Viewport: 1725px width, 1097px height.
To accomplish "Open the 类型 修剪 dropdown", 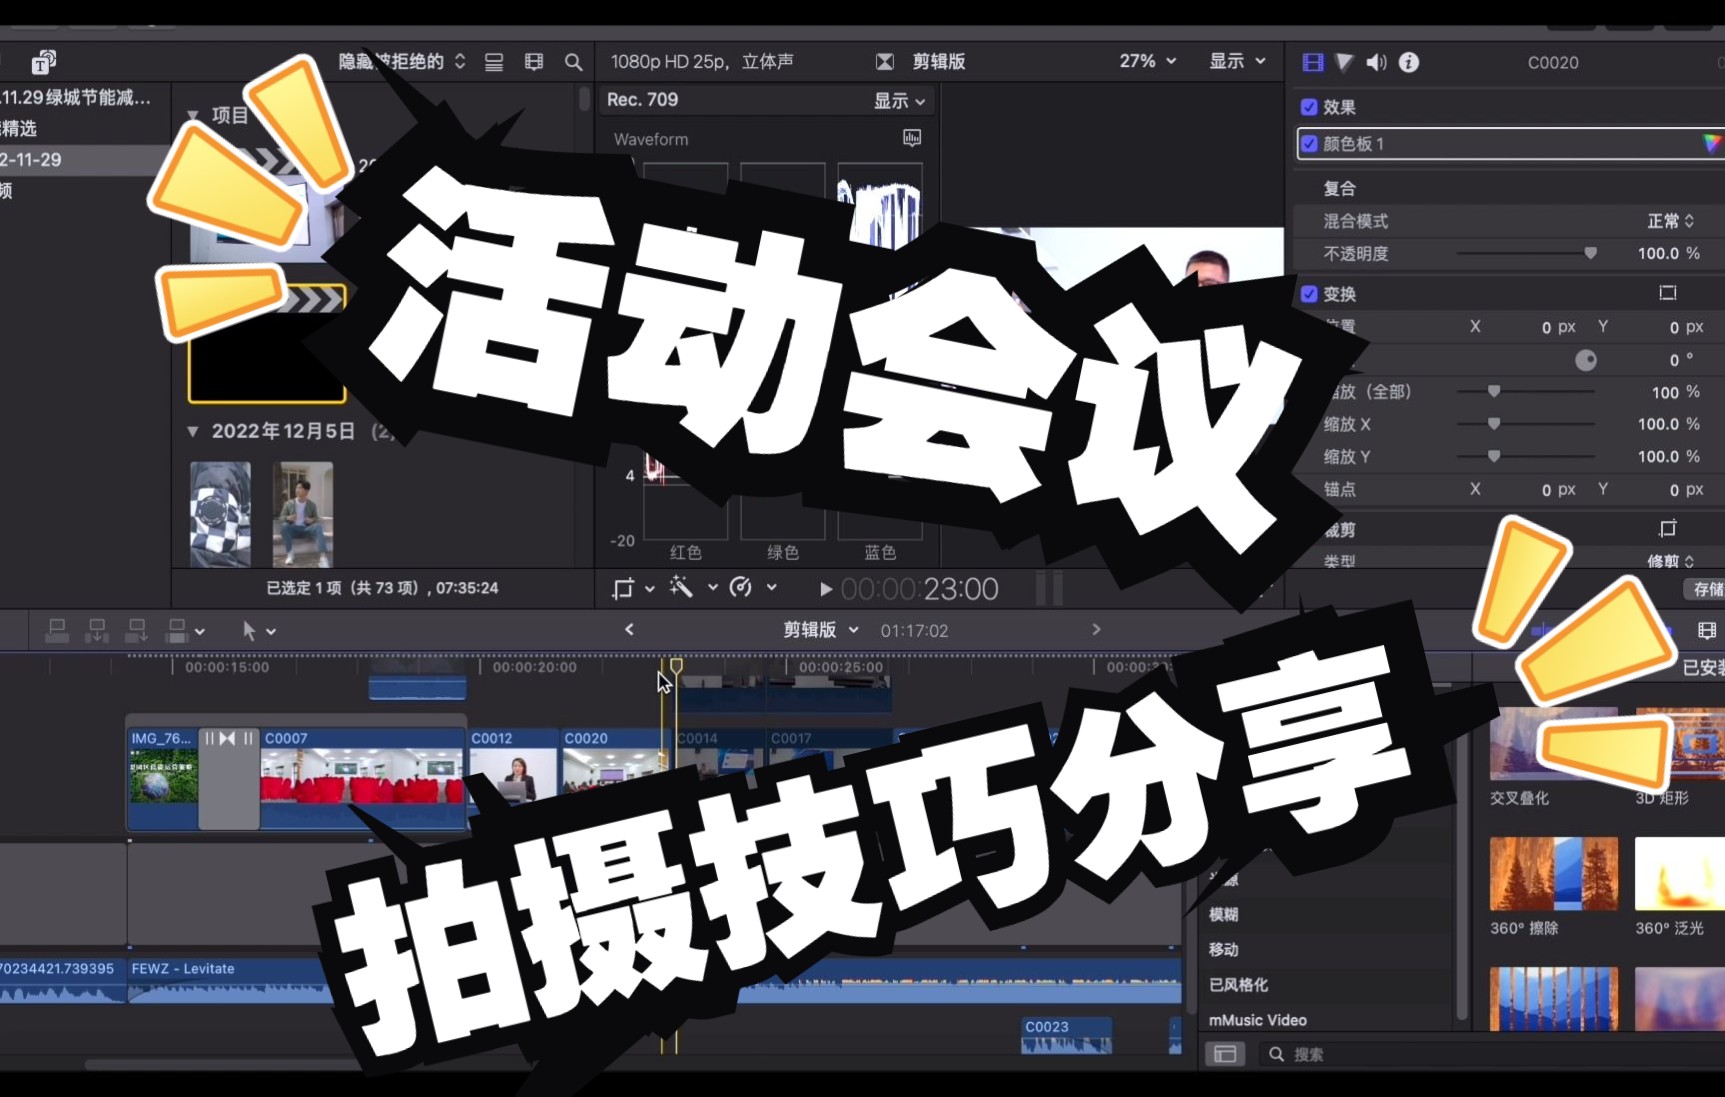I will click(1671, 561).
